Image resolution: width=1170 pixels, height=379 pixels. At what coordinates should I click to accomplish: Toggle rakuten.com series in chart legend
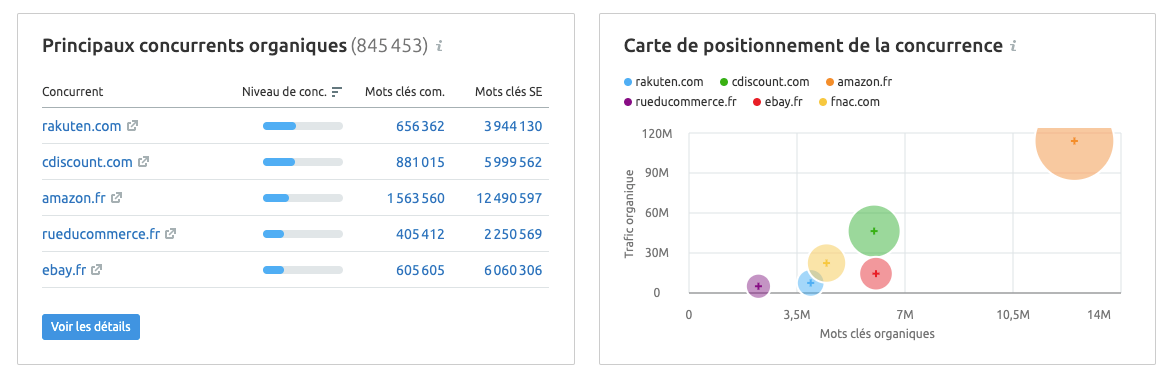pyautogui.click(x=663, y=82)
